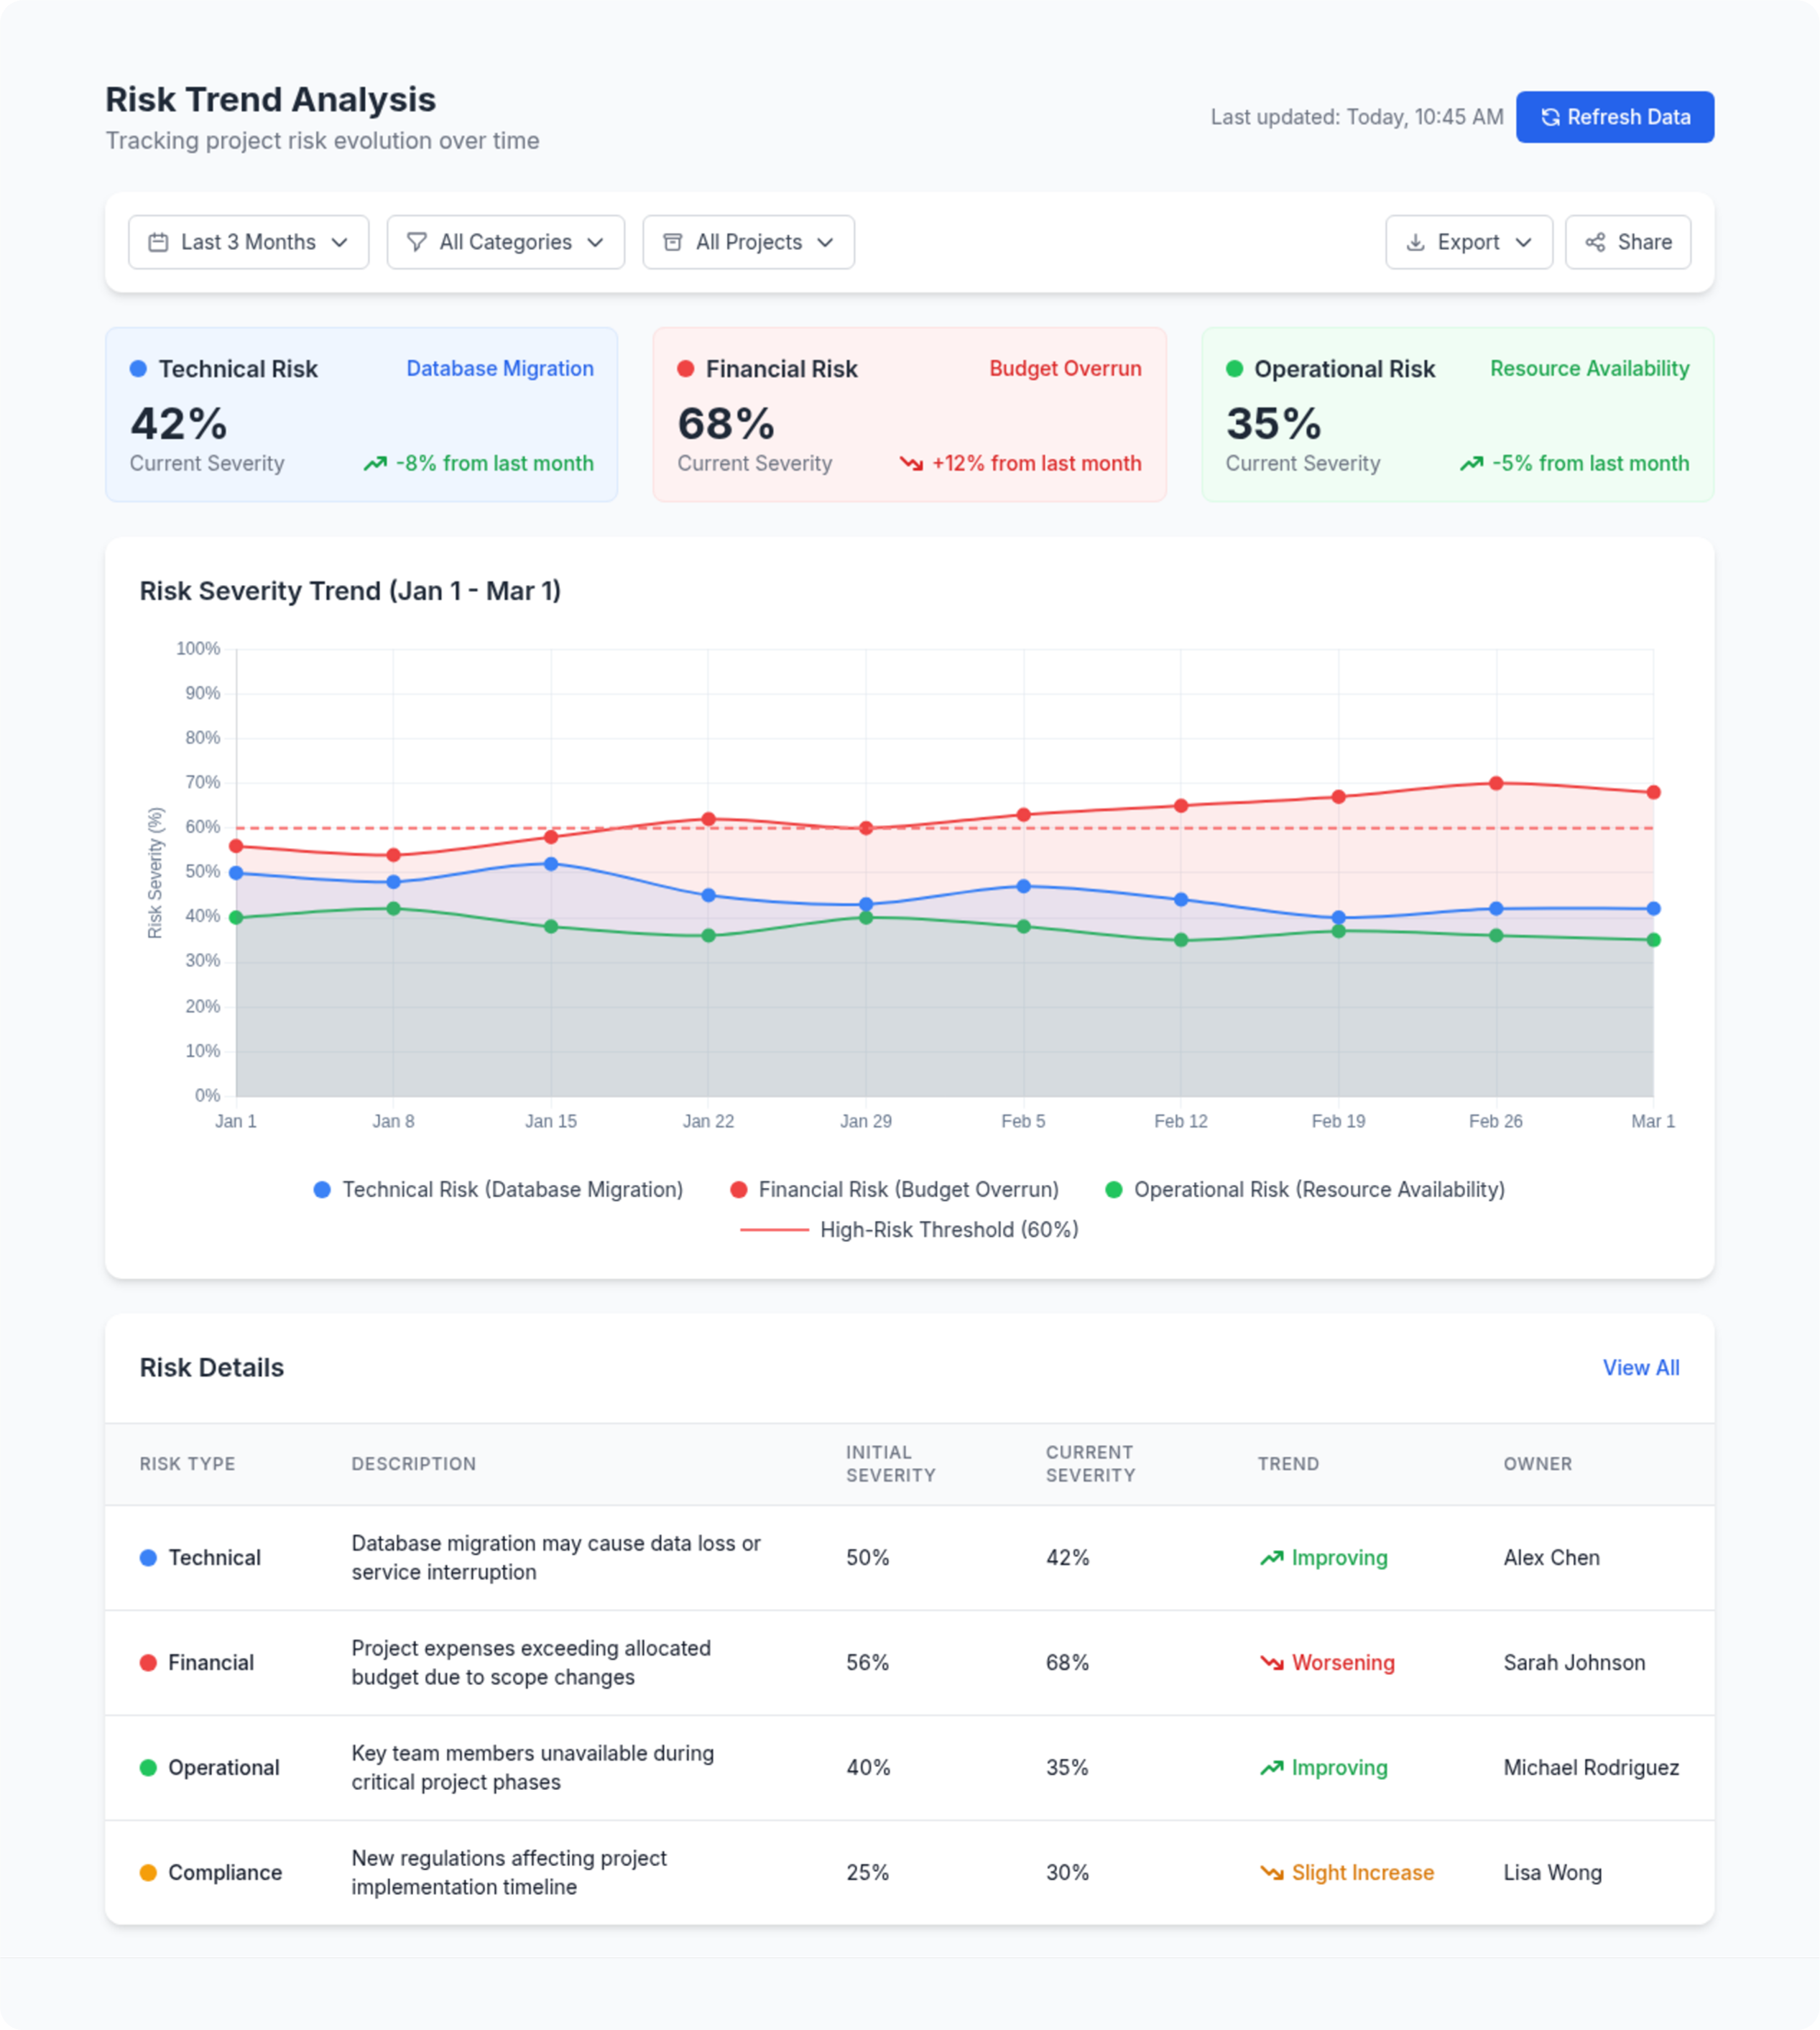
Task: Click the archive box icon beside All Projects
Action: point(673,242)
